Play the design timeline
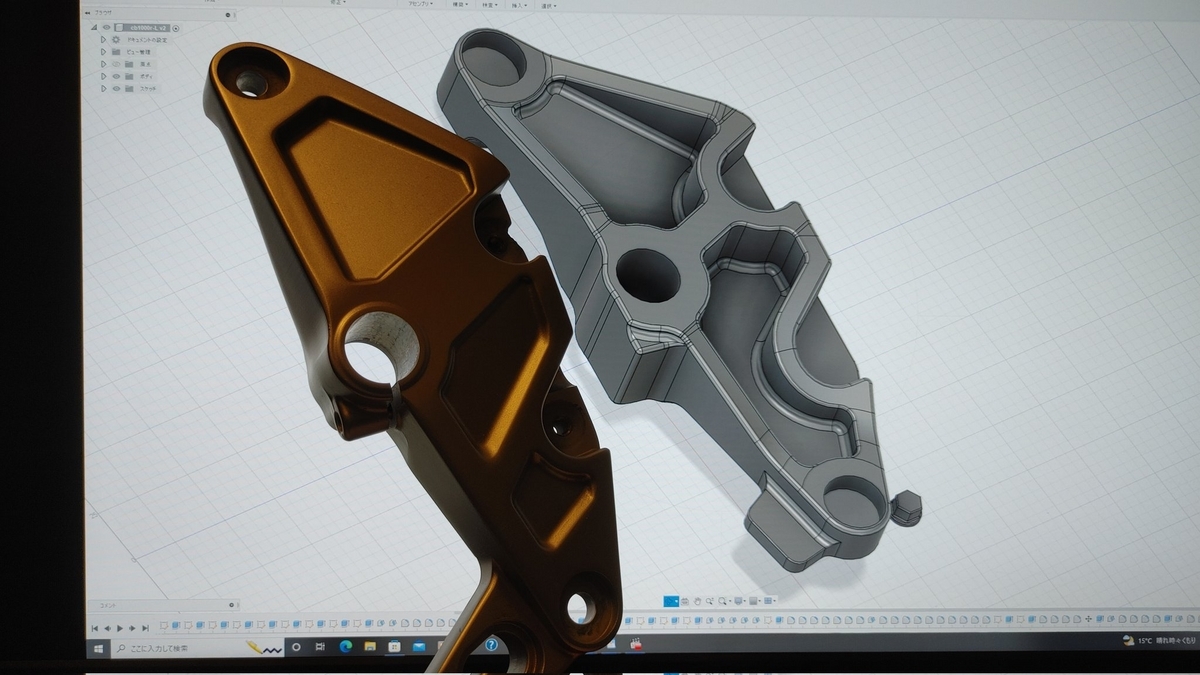1200x675 pixels. tap(120, 628)
